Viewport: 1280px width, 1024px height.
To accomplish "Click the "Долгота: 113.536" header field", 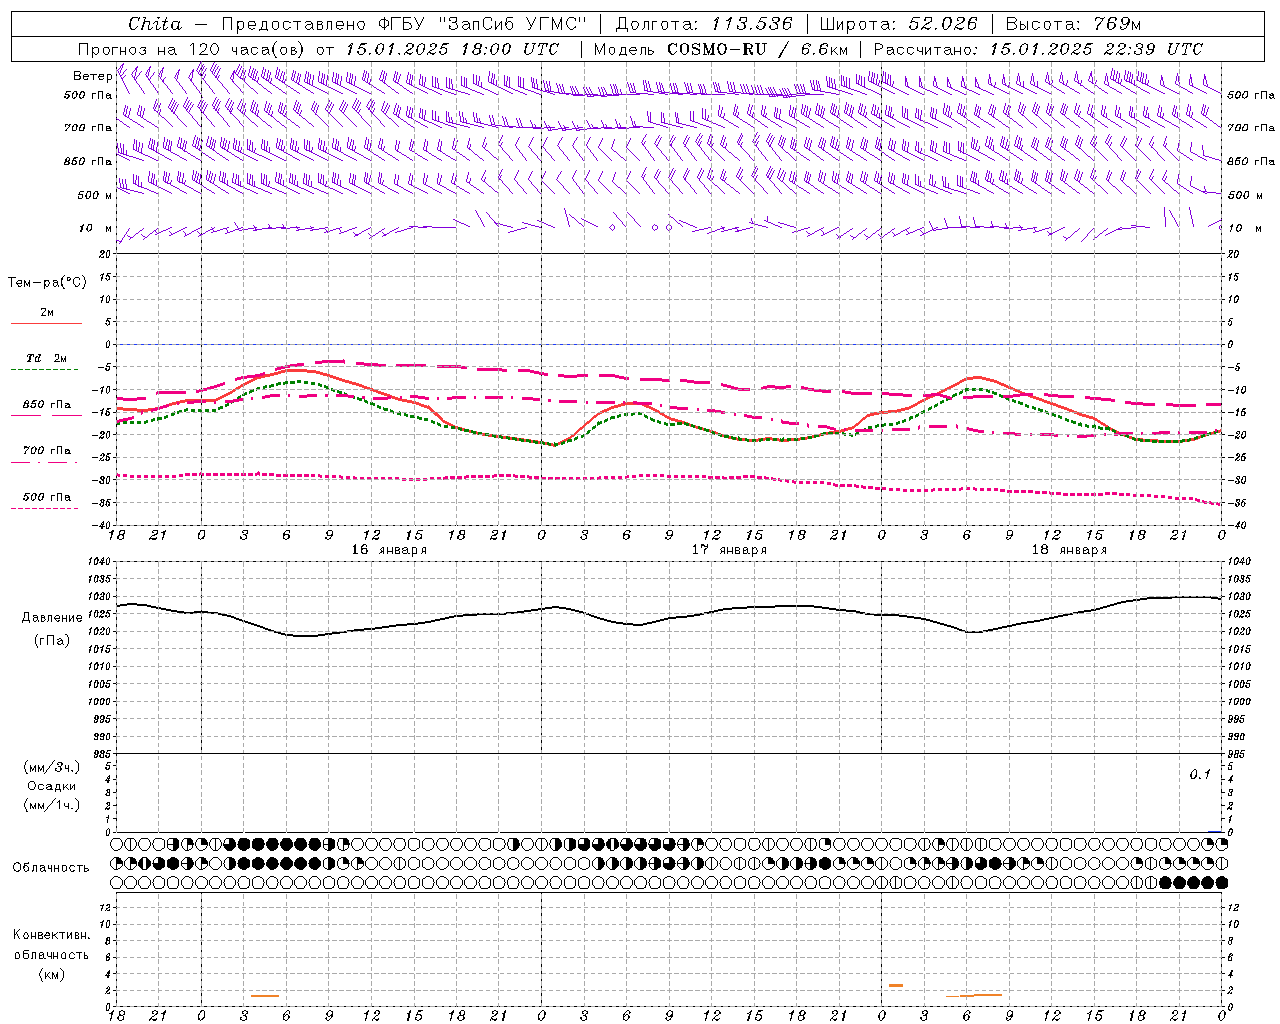I will click(704, 24).
